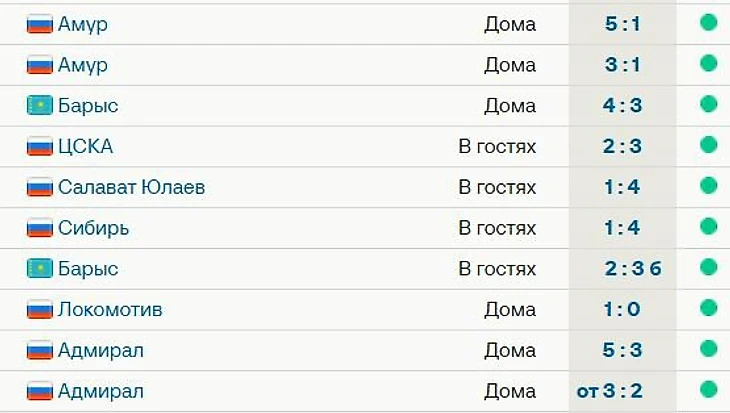
Task: Click the flag icon next to Салават Юлаев
Action: 39,187
